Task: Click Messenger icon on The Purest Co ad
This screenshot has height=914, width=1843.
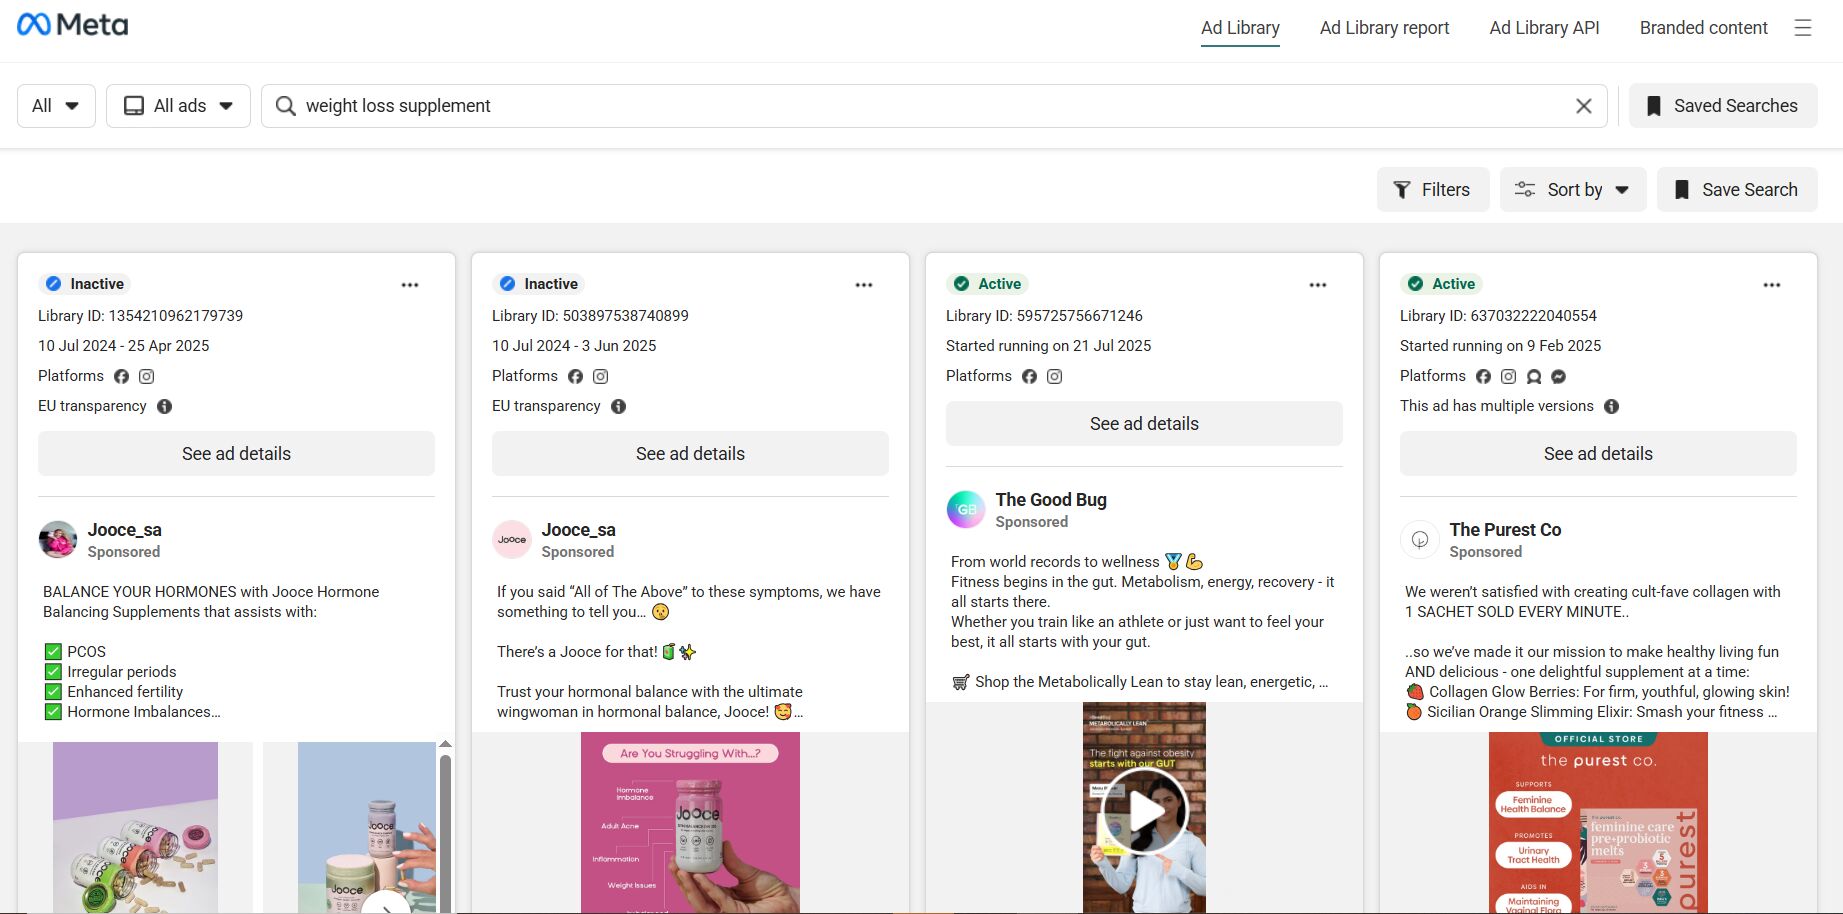Action: click(x=1559, y=377)
